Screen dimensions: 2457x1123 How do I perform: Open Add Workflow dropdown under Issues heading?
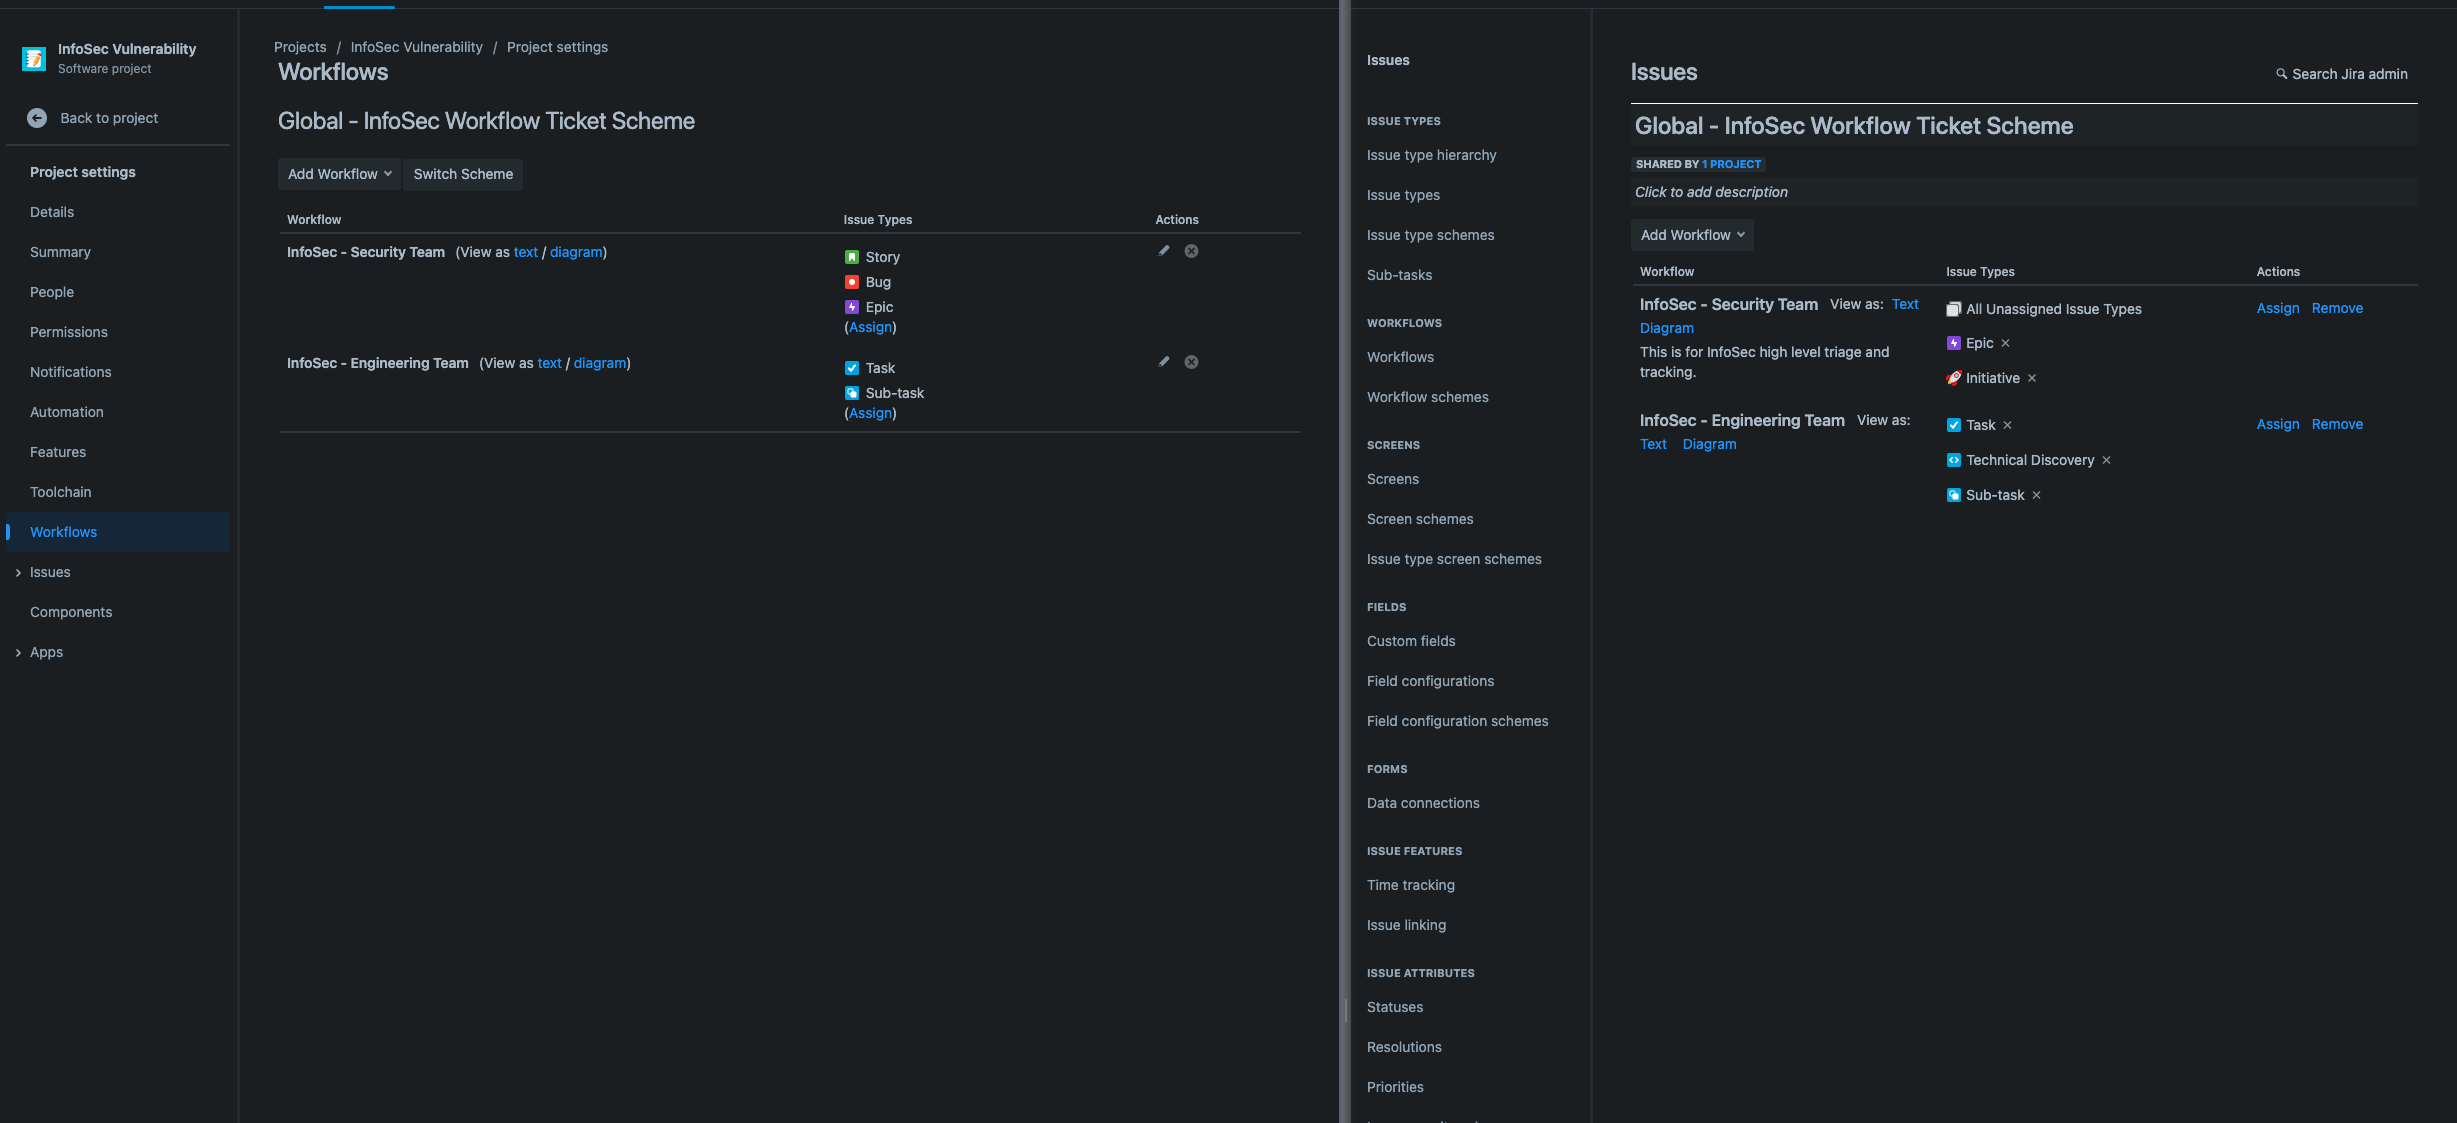click(1691, 235)
